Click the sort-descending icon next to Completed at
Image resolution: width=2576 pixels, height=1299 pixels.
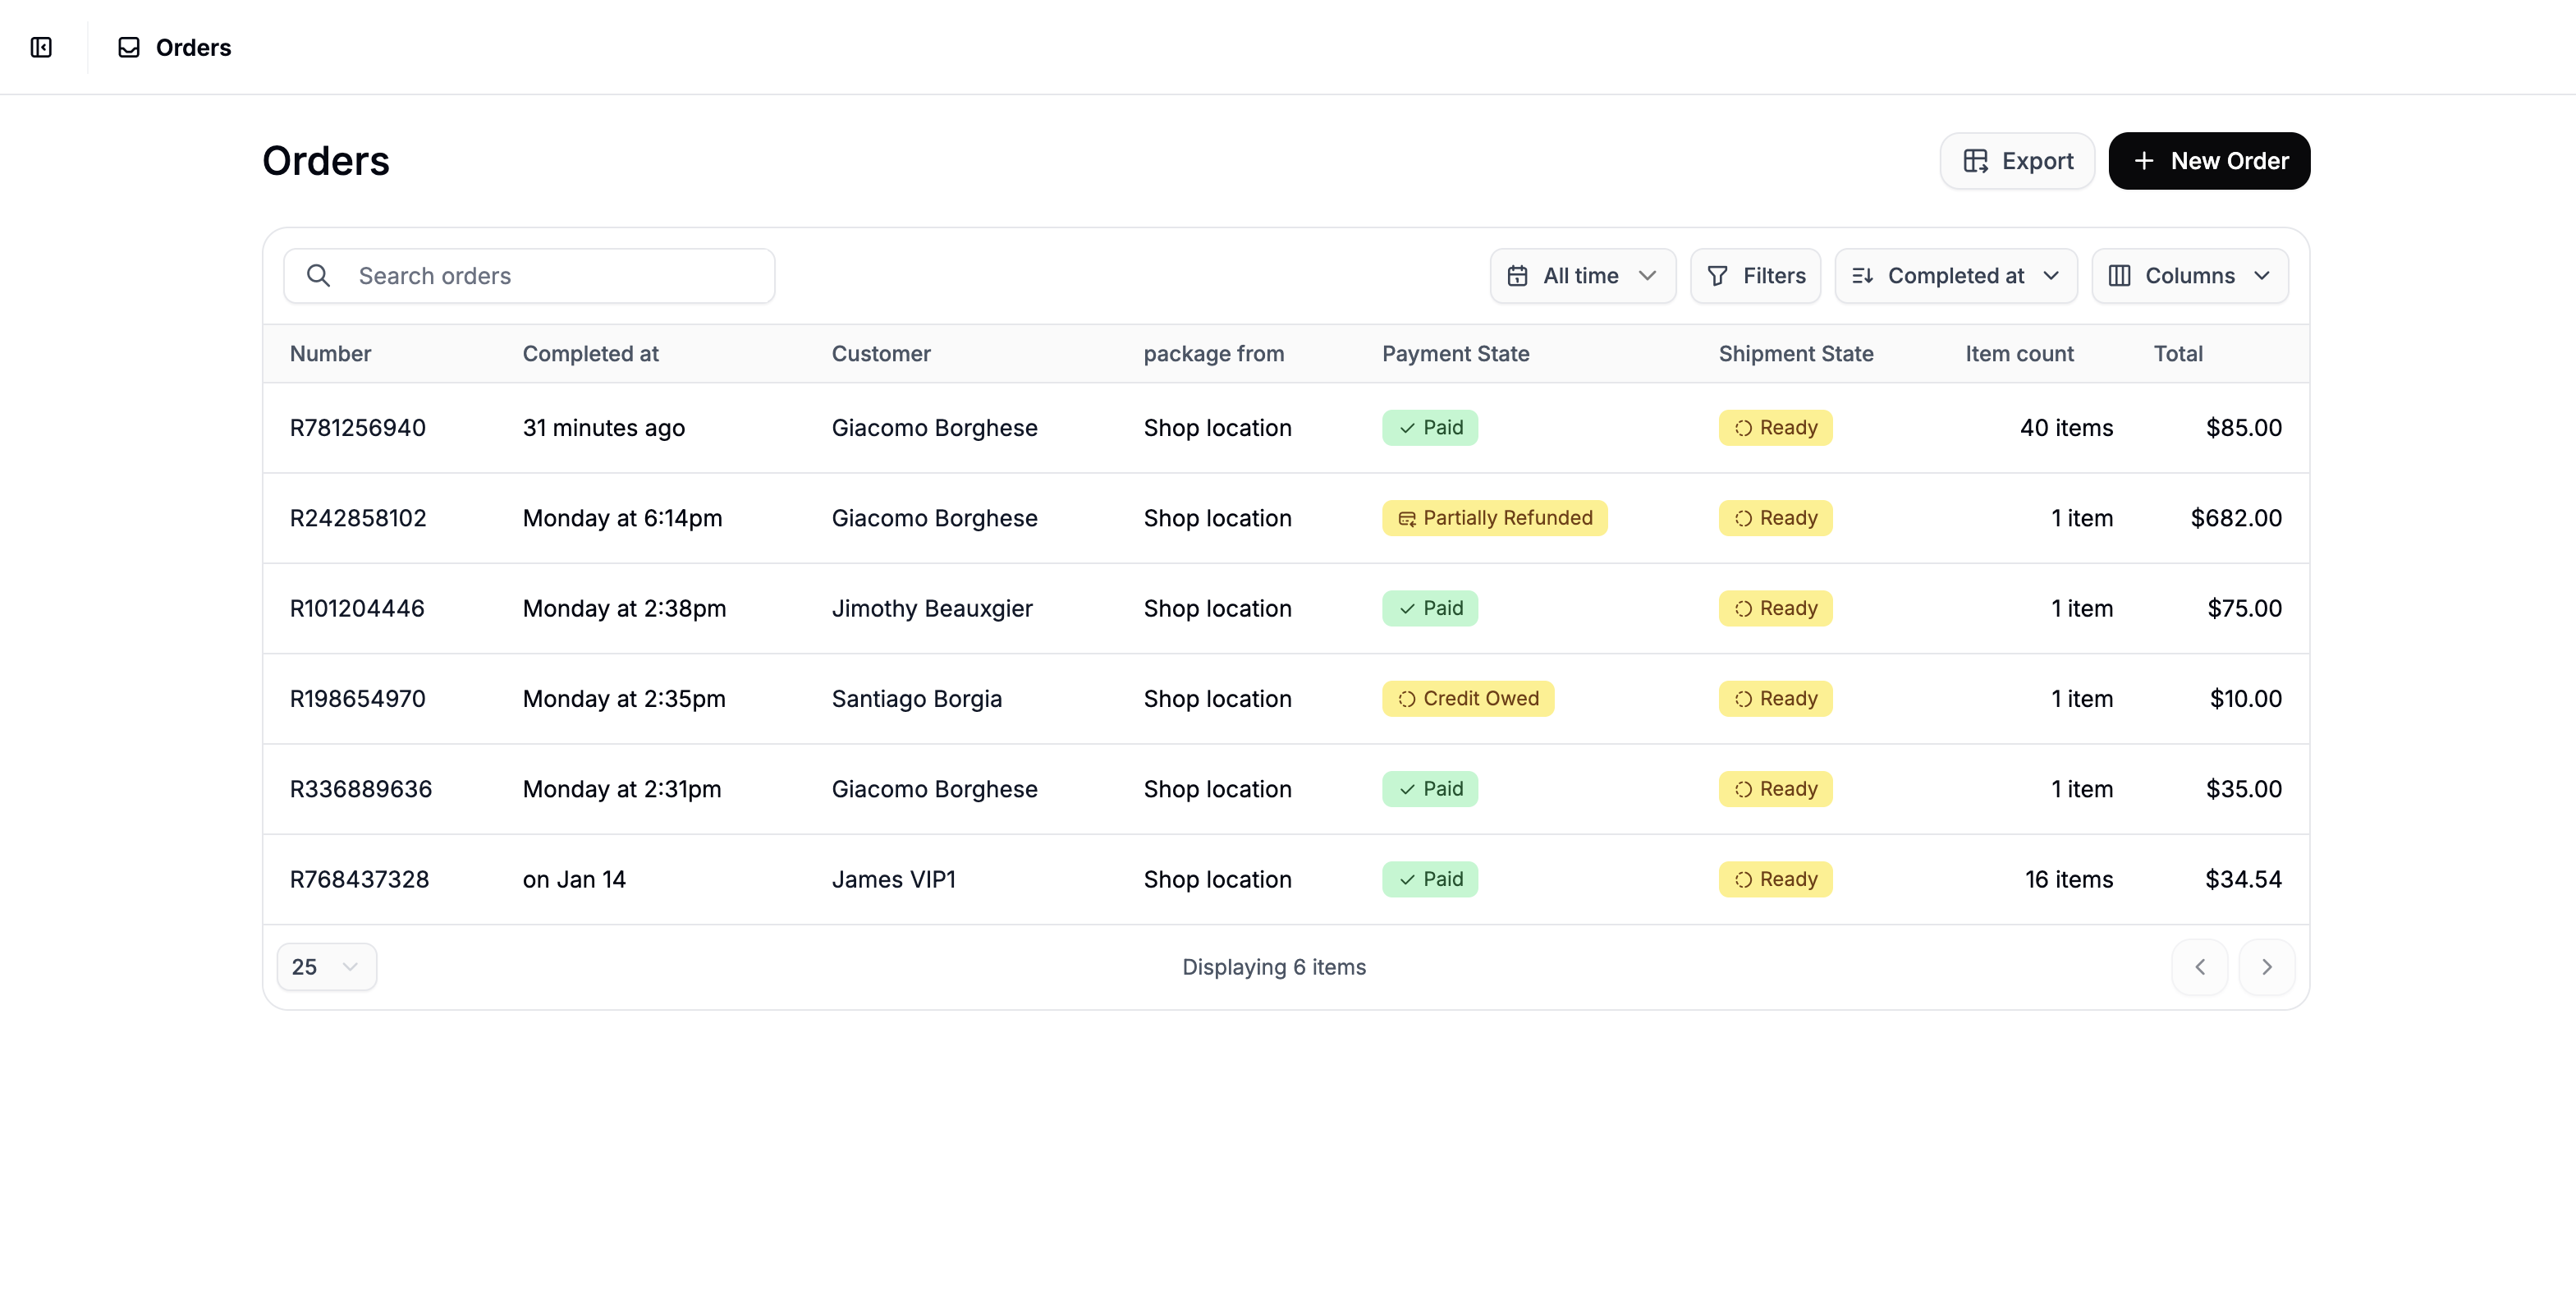click(1865, 275)
